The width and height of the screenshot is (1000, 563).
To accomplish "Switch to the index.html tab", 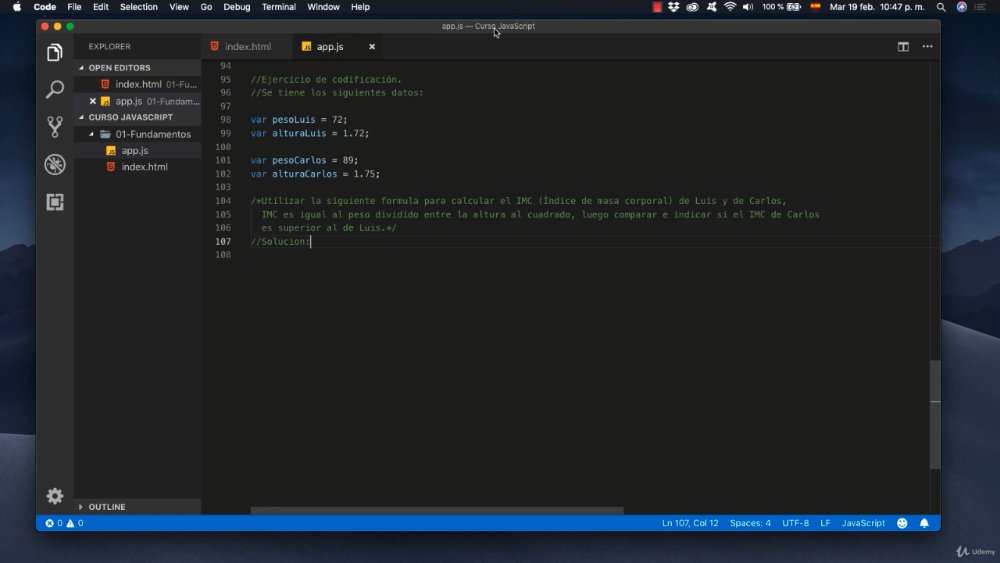I will pos(247,47).
